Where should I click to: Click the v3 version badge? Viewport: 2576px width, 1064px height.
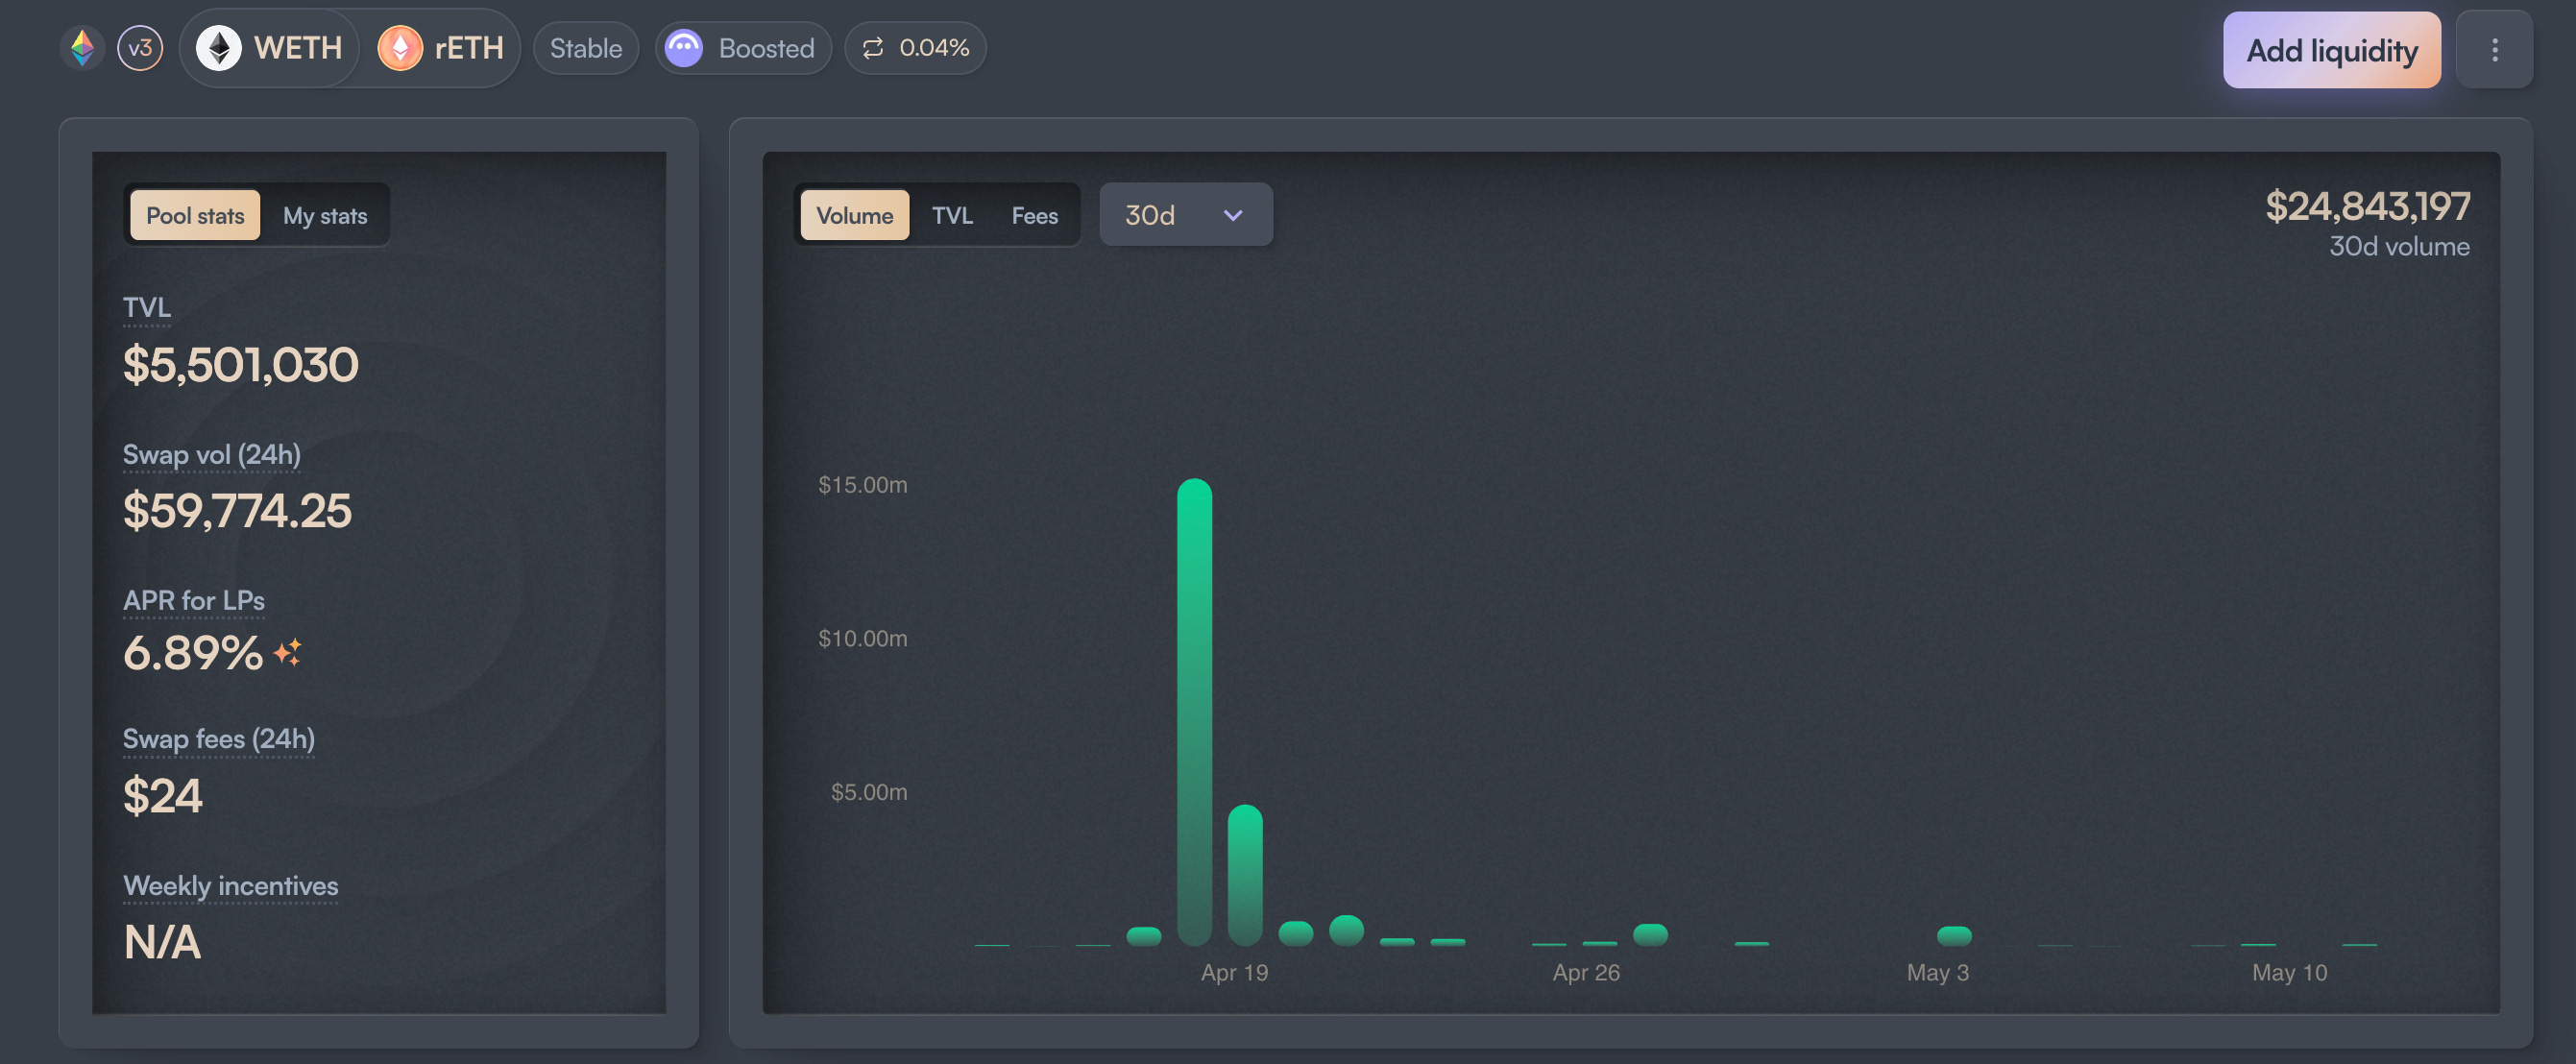pos(140,48)
